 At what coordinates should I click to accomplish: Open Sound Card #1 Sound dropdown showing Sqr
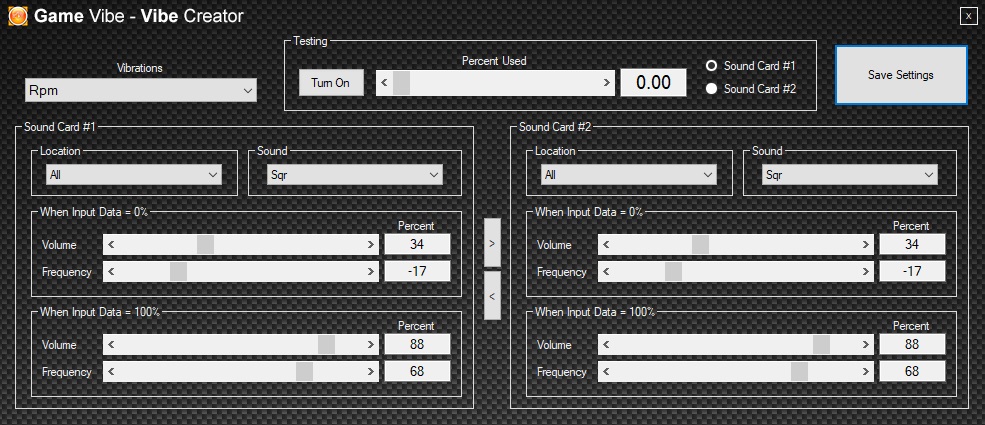354,175
